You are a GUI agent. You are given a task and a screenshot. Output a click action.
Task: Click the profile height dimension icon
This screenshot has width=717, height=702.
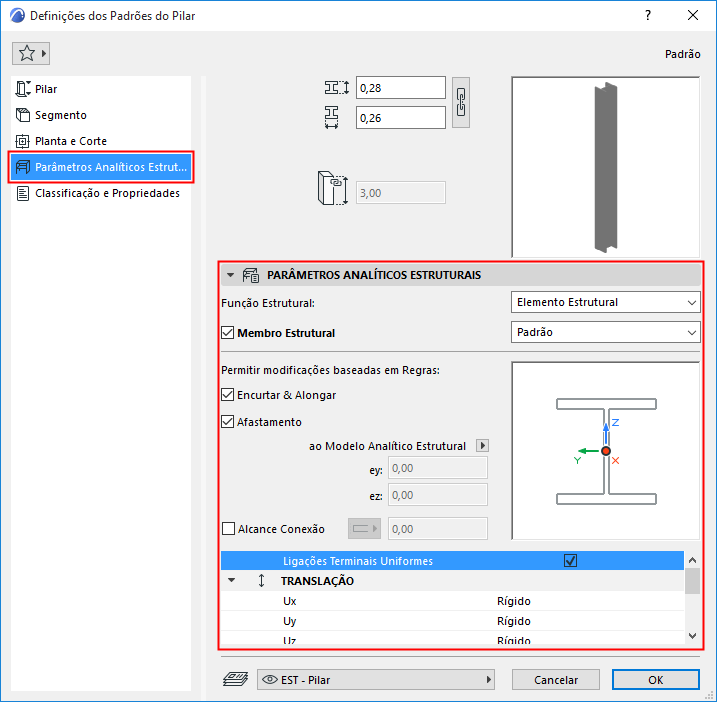point(337,88)
